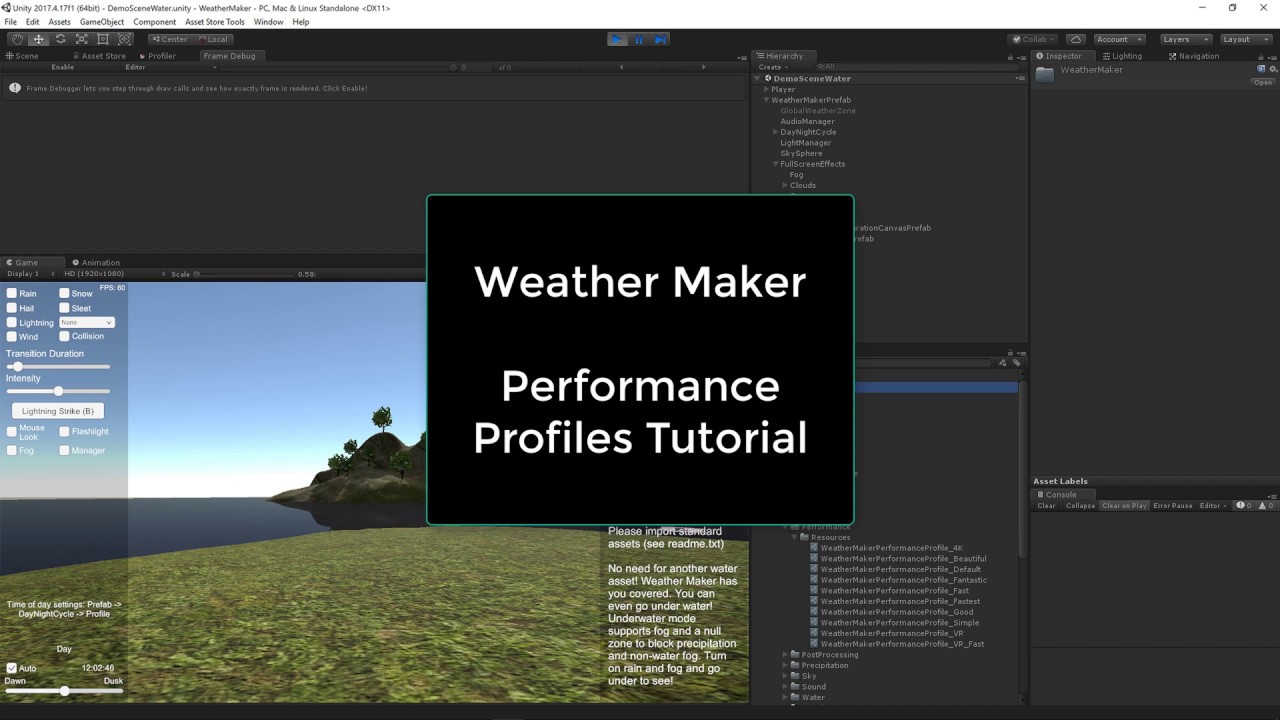Adjust the Dawn to Dusk time slider

(x=64, y=691)
